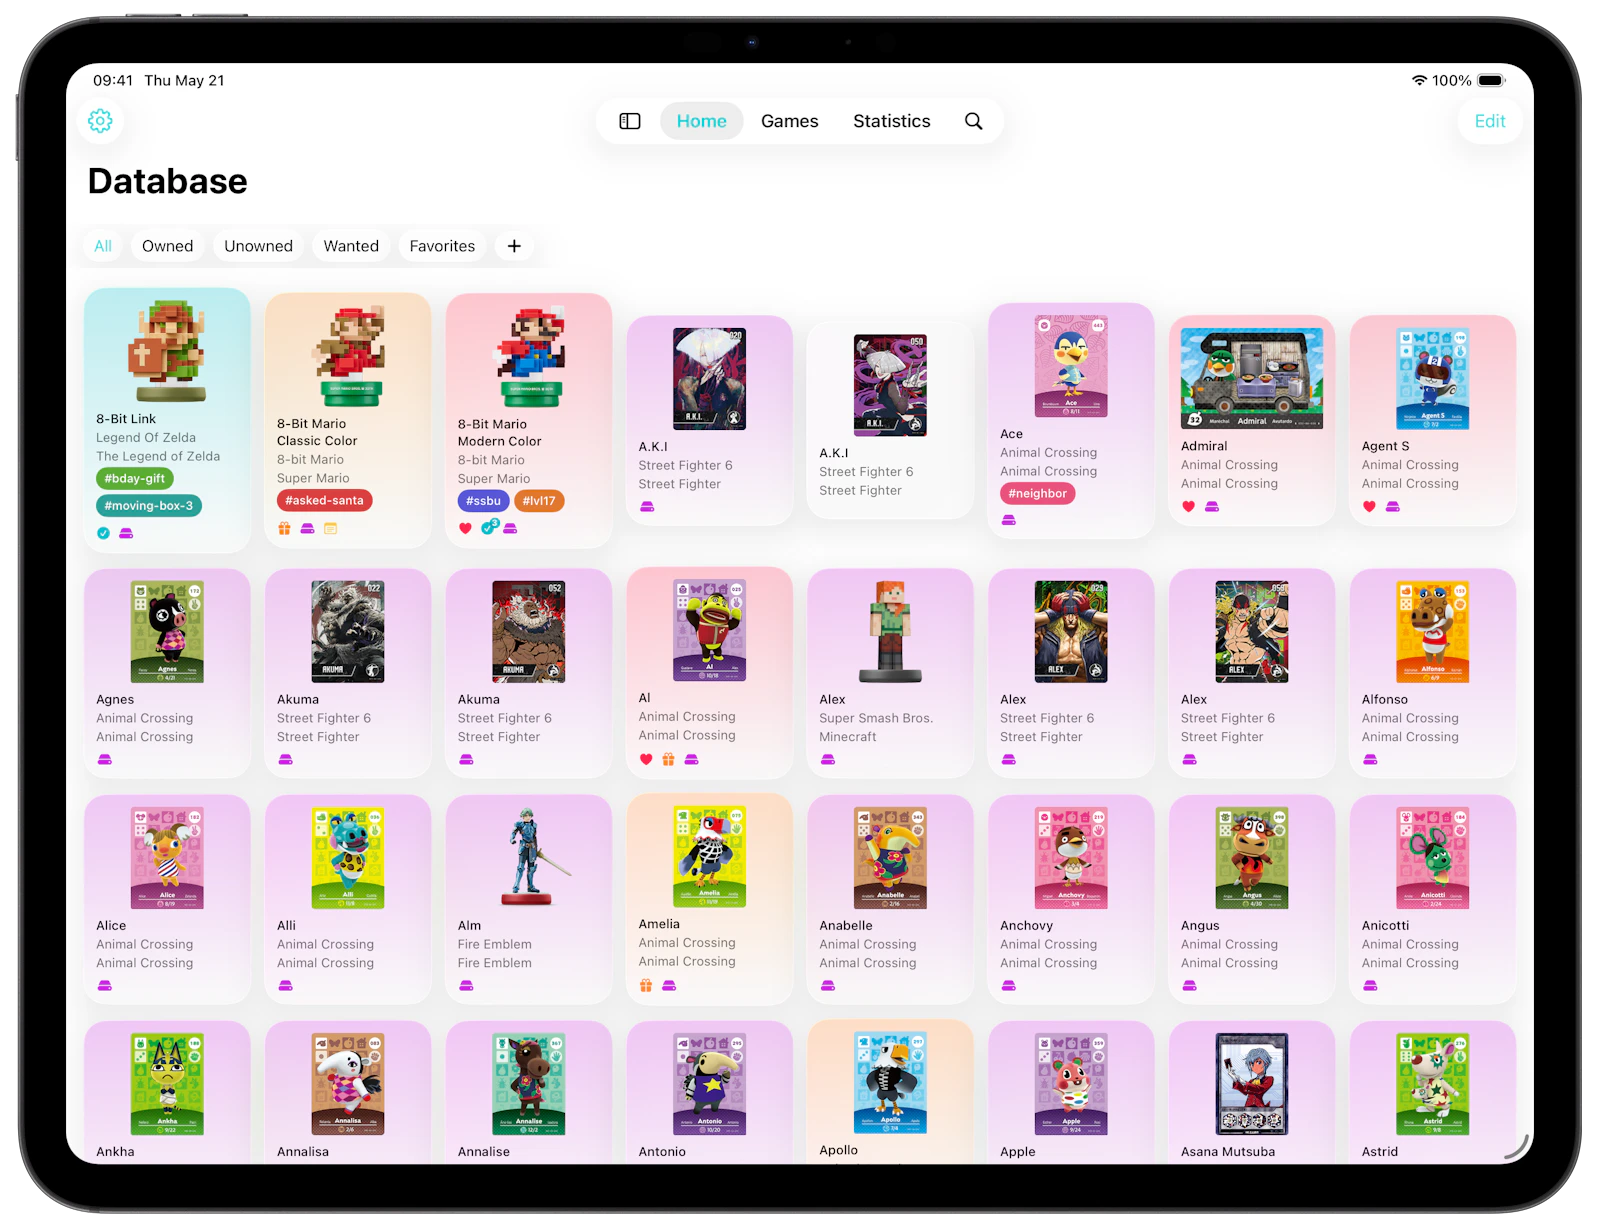Open the Alex Minecraft figure thumbnail

890,632
